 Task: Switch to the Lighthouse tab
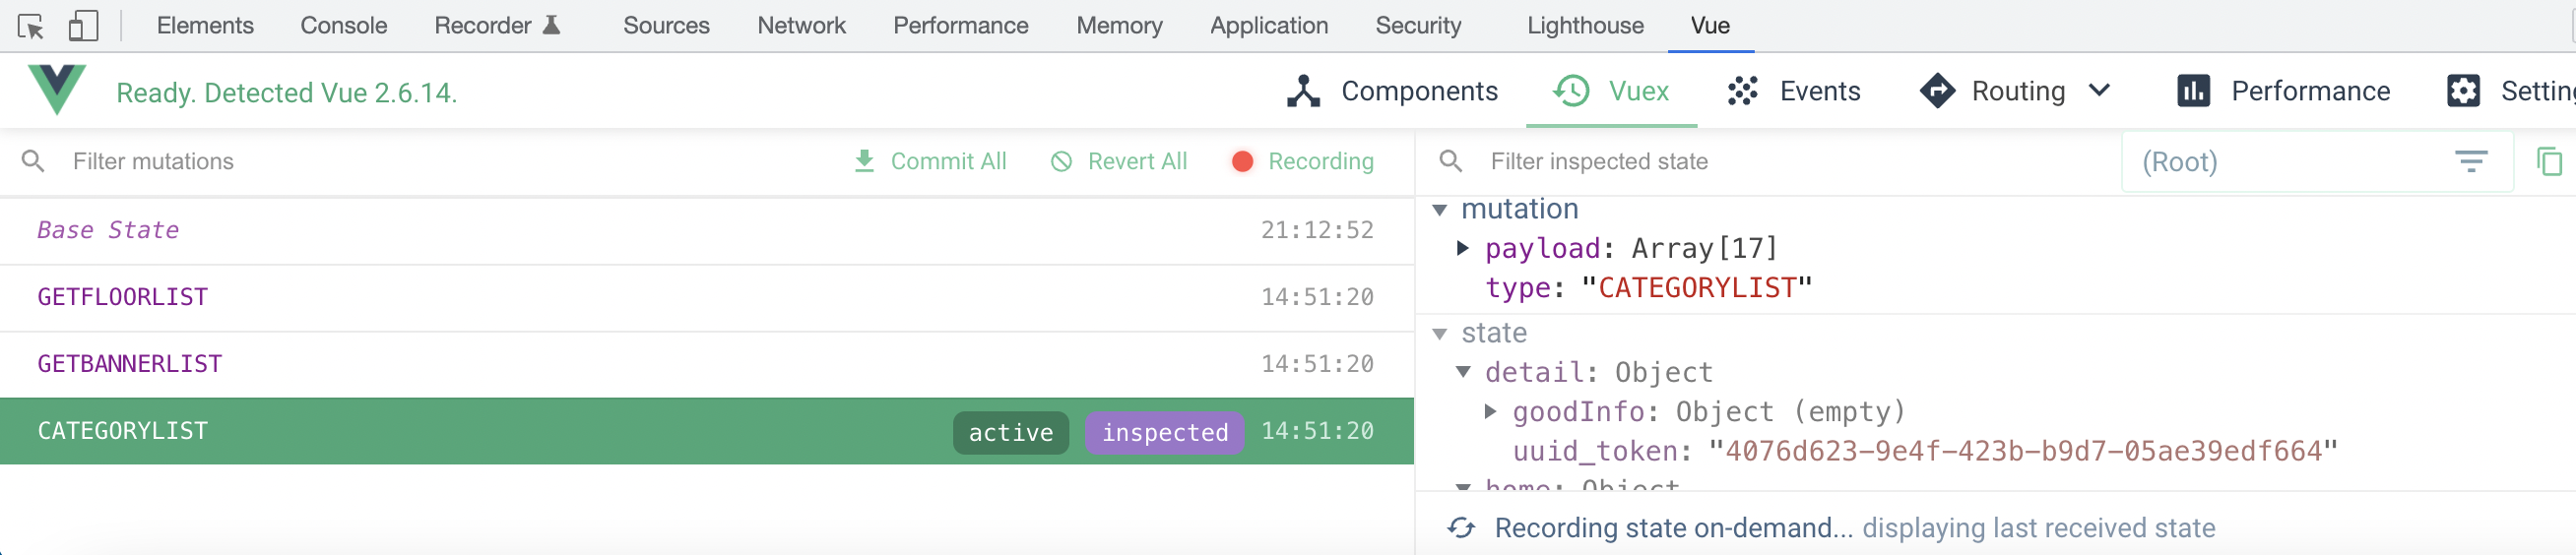[1584, 26]
